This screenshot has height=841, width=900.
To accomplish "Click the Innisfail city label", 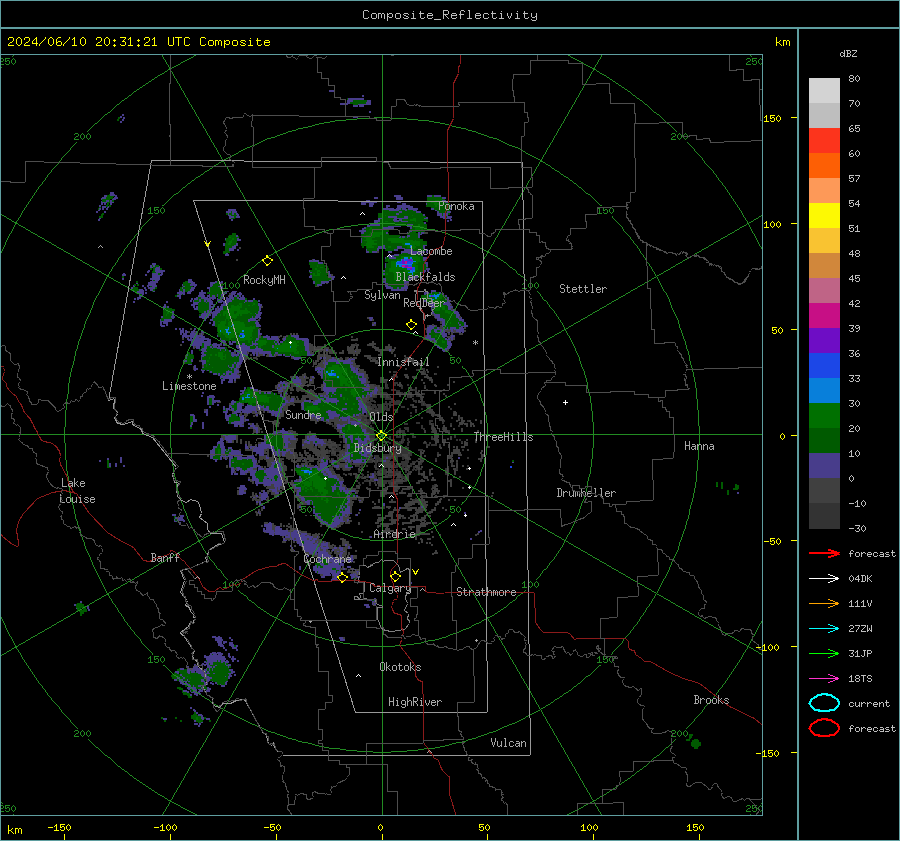I will tap(404, 362).
